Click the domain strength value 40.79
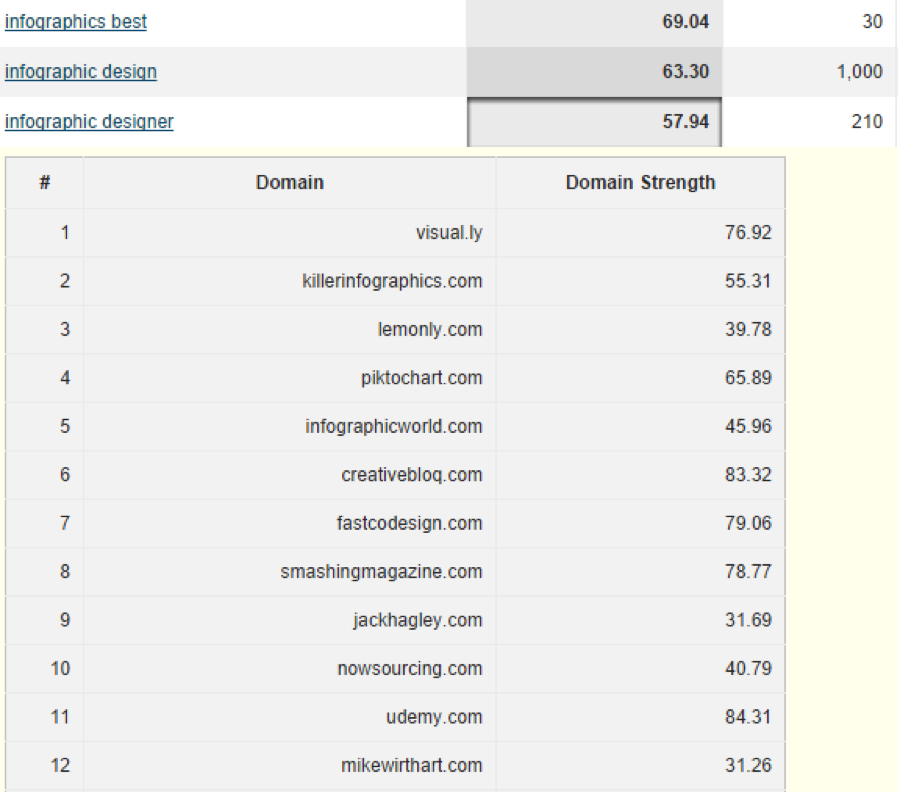The width and height of the screenshot is (899, 793). (x=748, y=669)
